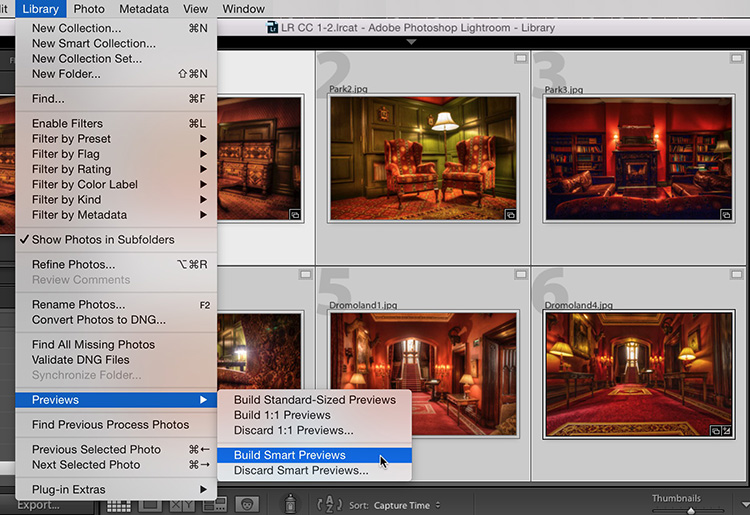Choose Refine Photos menu item
Screen dimensions: 750x515
[x=116, y=264]
